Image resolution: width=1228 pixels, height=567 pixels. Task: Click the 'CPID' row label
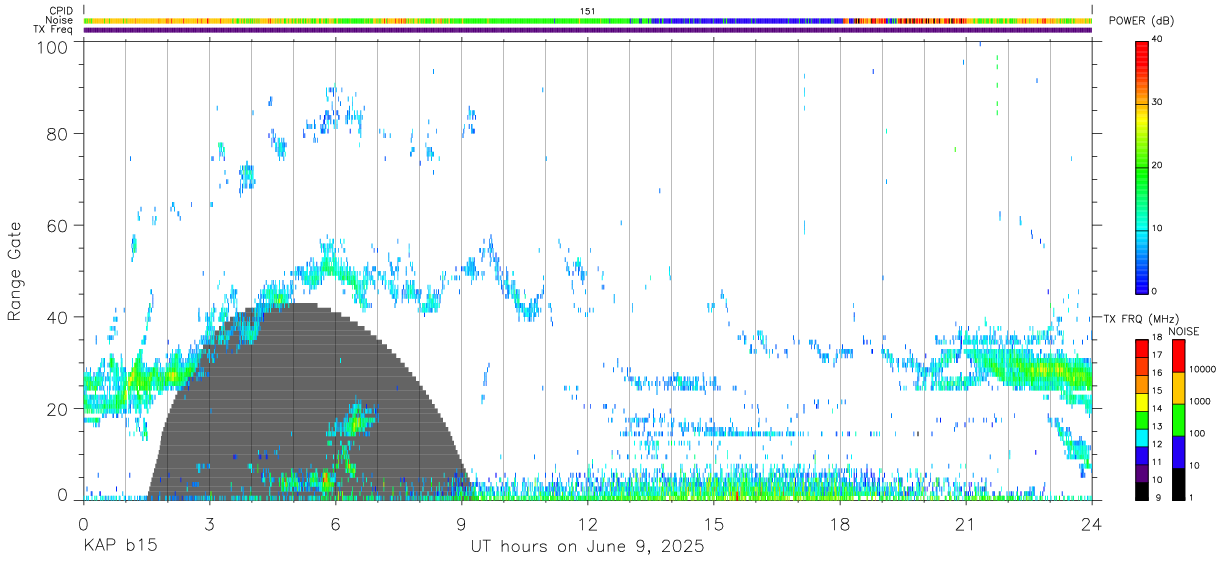click(61, 10)
